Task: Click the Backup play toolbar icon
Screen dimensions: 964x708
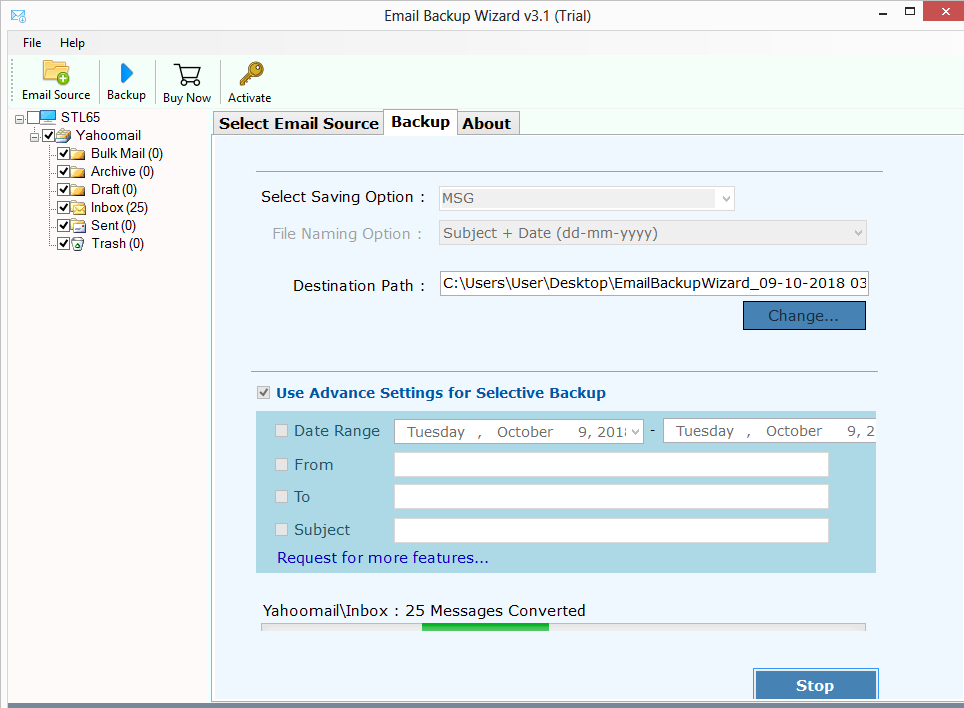Action: [x=127, y=73]
